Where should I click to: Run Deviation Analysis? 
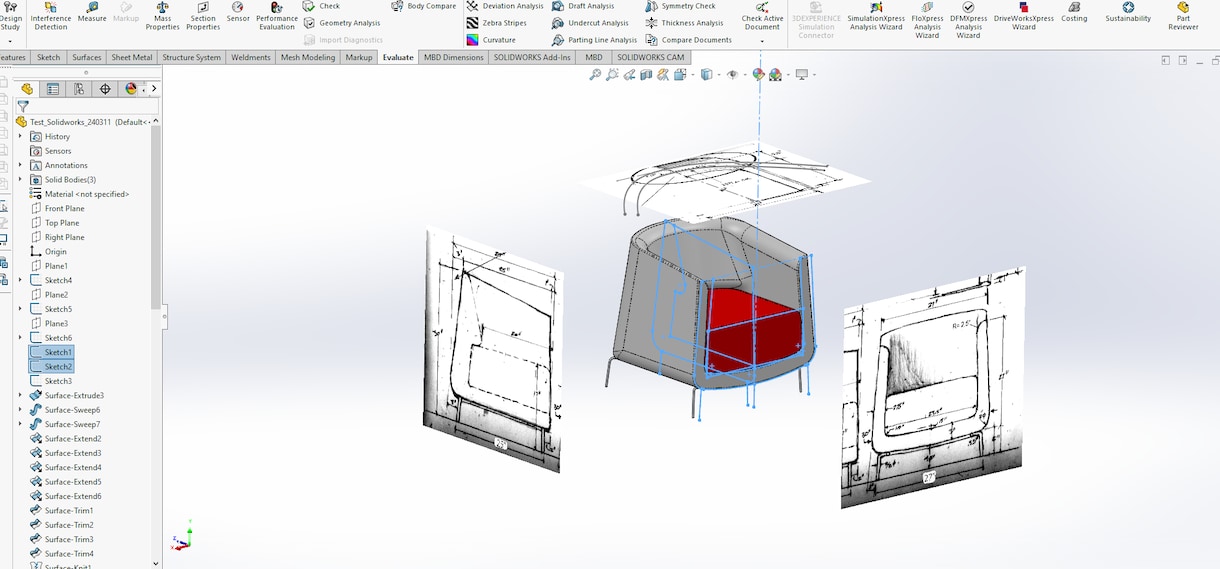[x=505, y=6]
